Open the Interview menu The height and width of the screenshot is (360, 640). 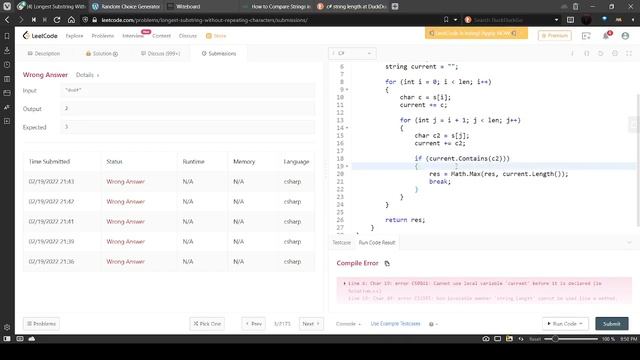[x=133, y=36]
